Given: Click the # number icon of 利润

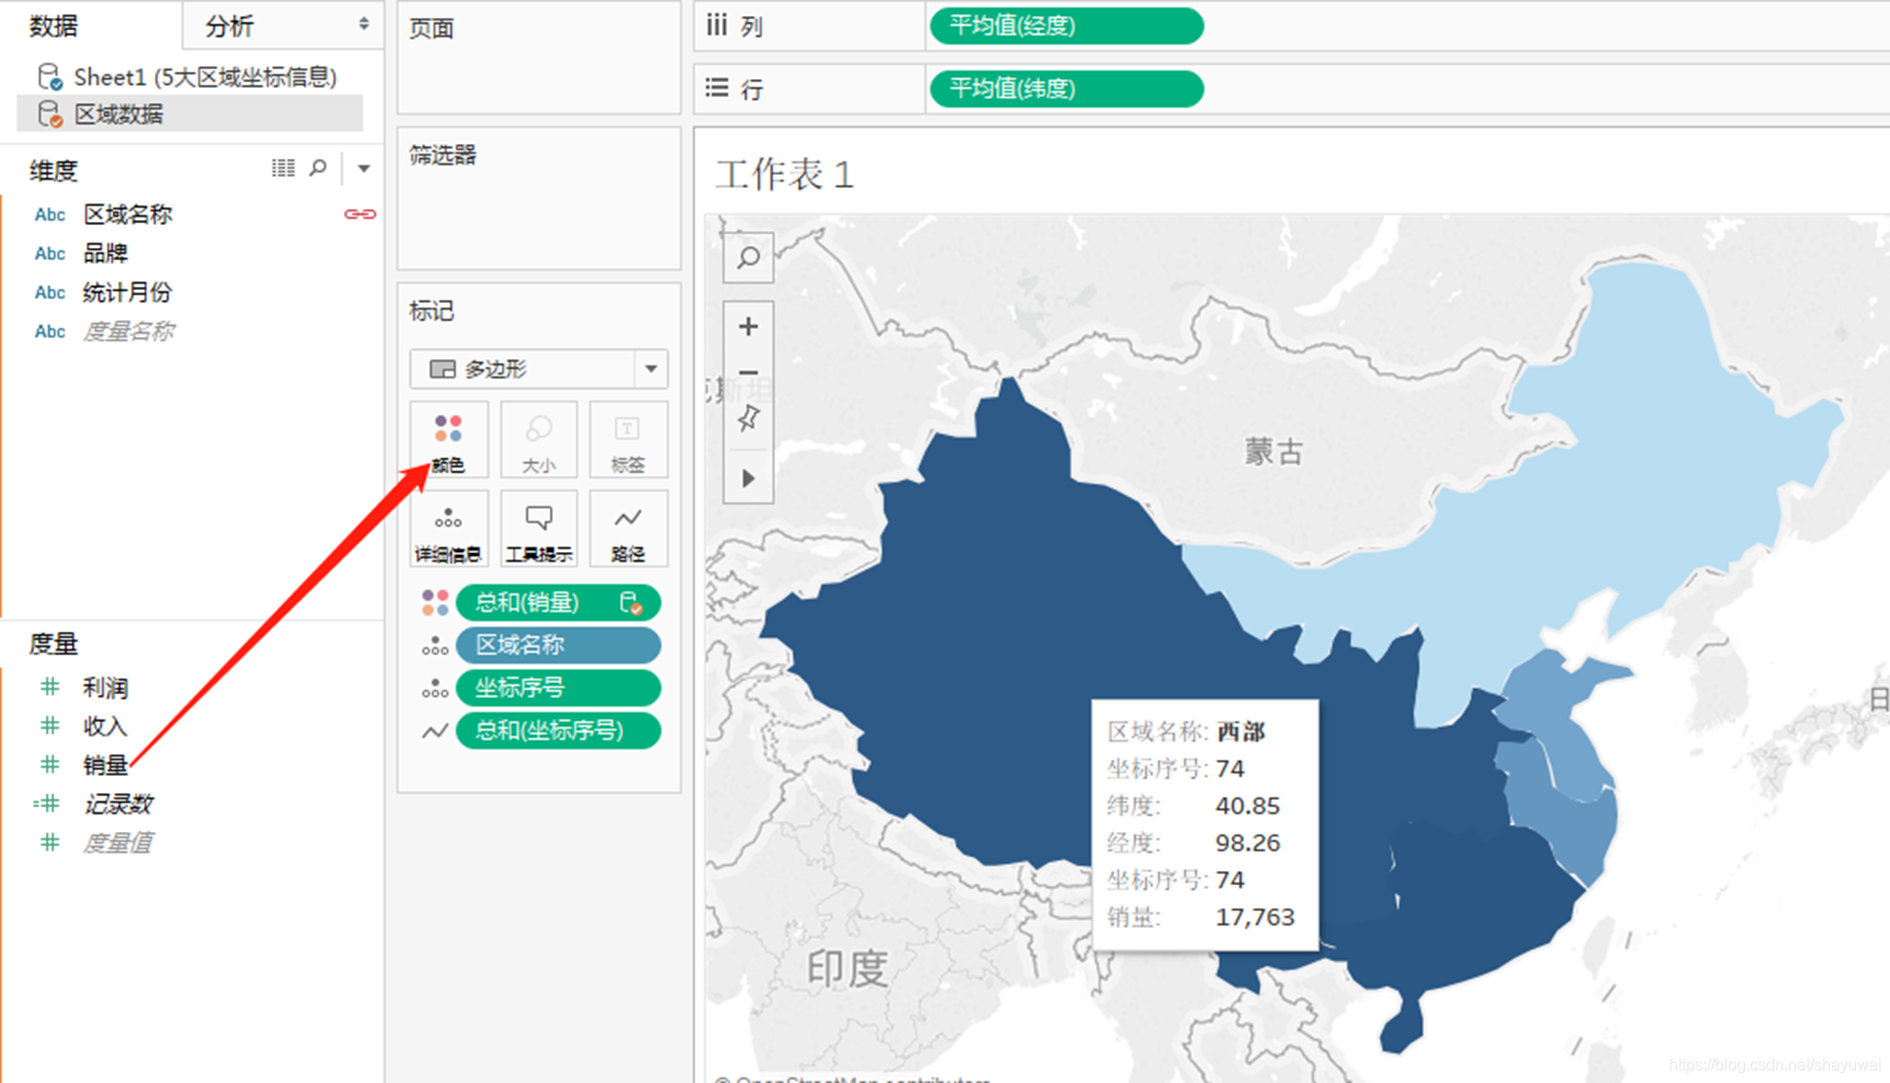Looking at the screenshot, I should click(x=49, y=687).
